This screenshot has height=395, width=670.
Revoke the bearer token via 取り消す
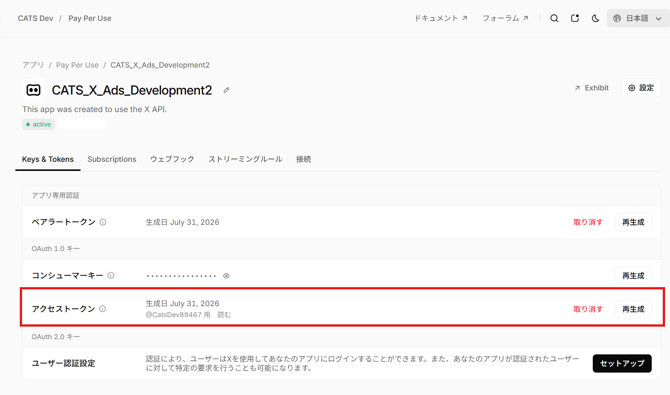[x=588, y=222]
